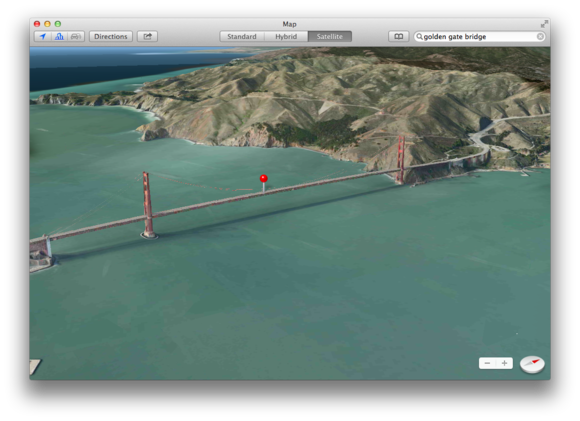
Task: Clear the search field text
Action: (540, 37)
